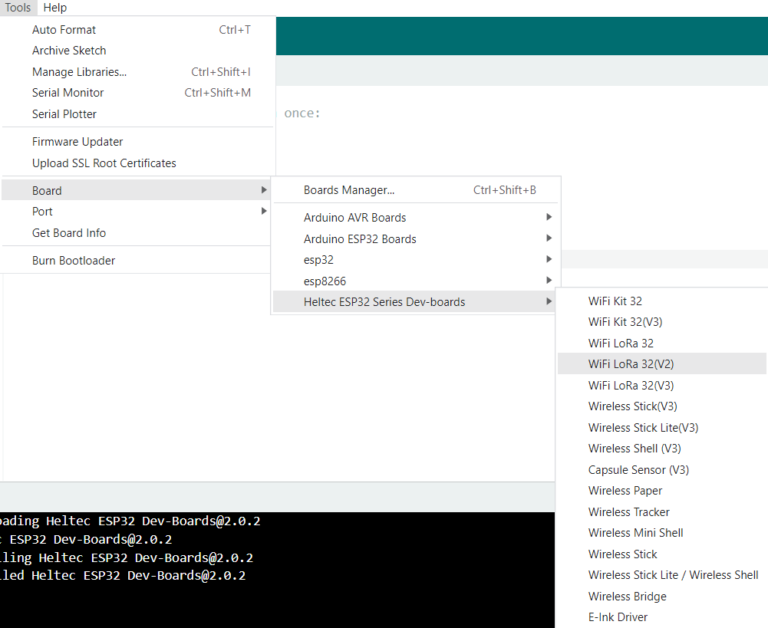Select Archive Sketch menu entry
The width and height of the screenshot is (768, 628).
[69, 51]
